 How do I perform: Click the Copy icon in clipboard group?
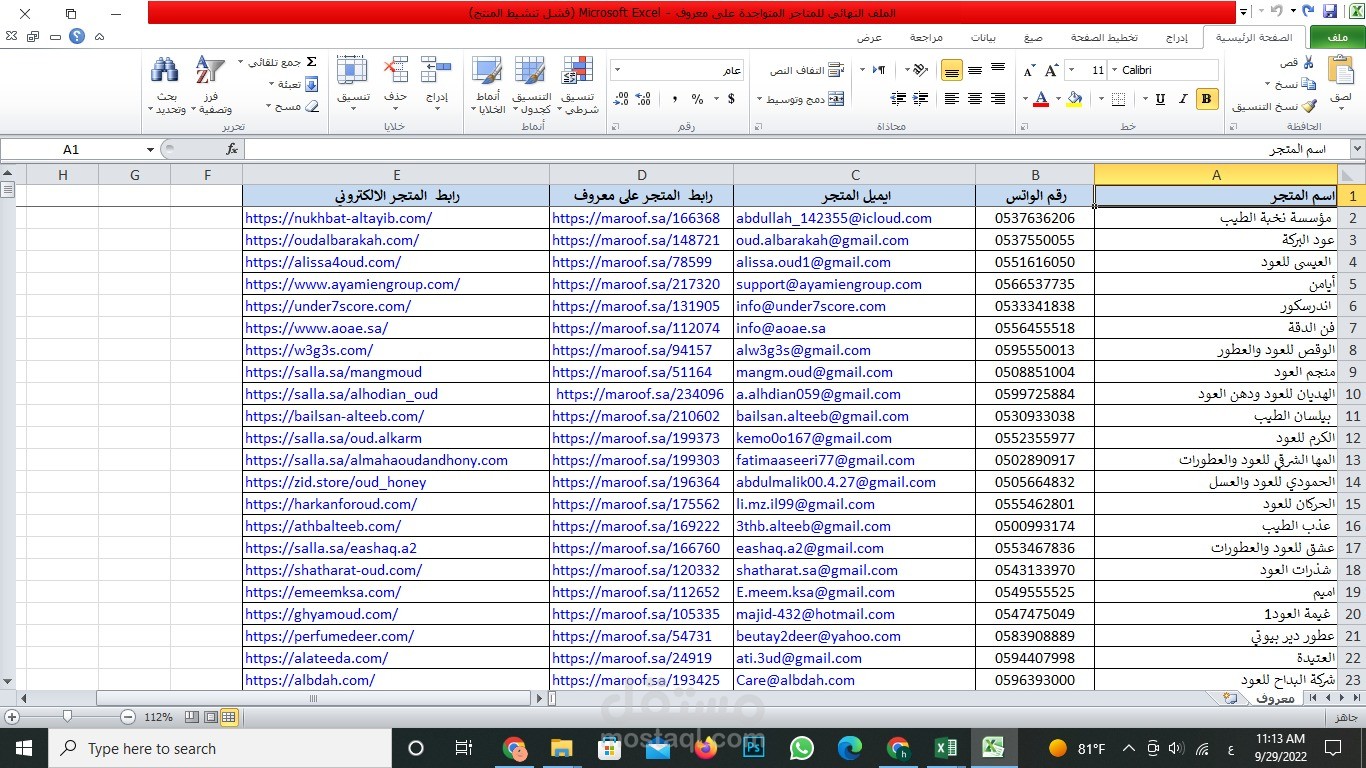[1308, 85]
